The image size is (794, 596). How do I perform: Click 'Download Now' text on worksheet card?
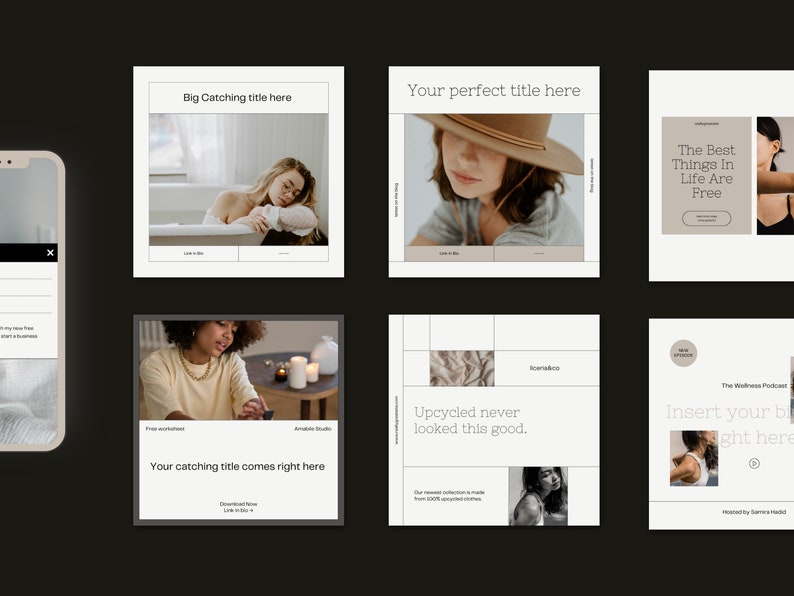(x=238, y=504)
